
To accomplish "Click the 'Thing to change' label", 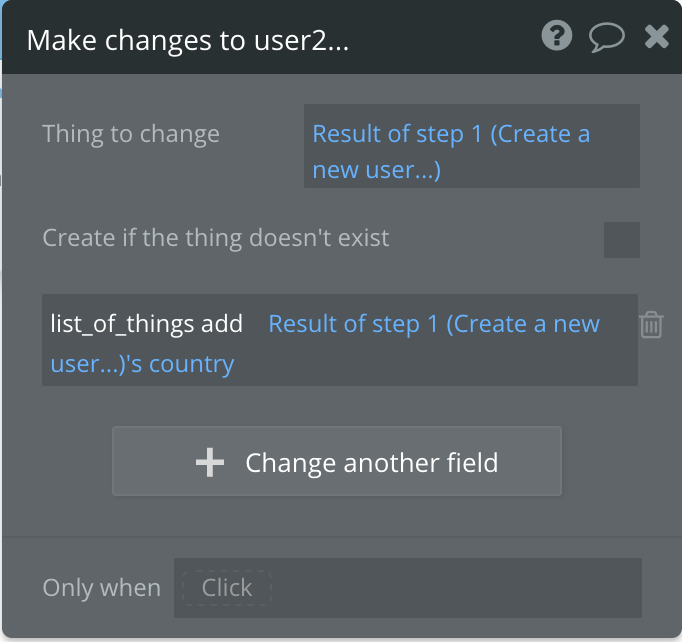I will click(x=131, y=134).
